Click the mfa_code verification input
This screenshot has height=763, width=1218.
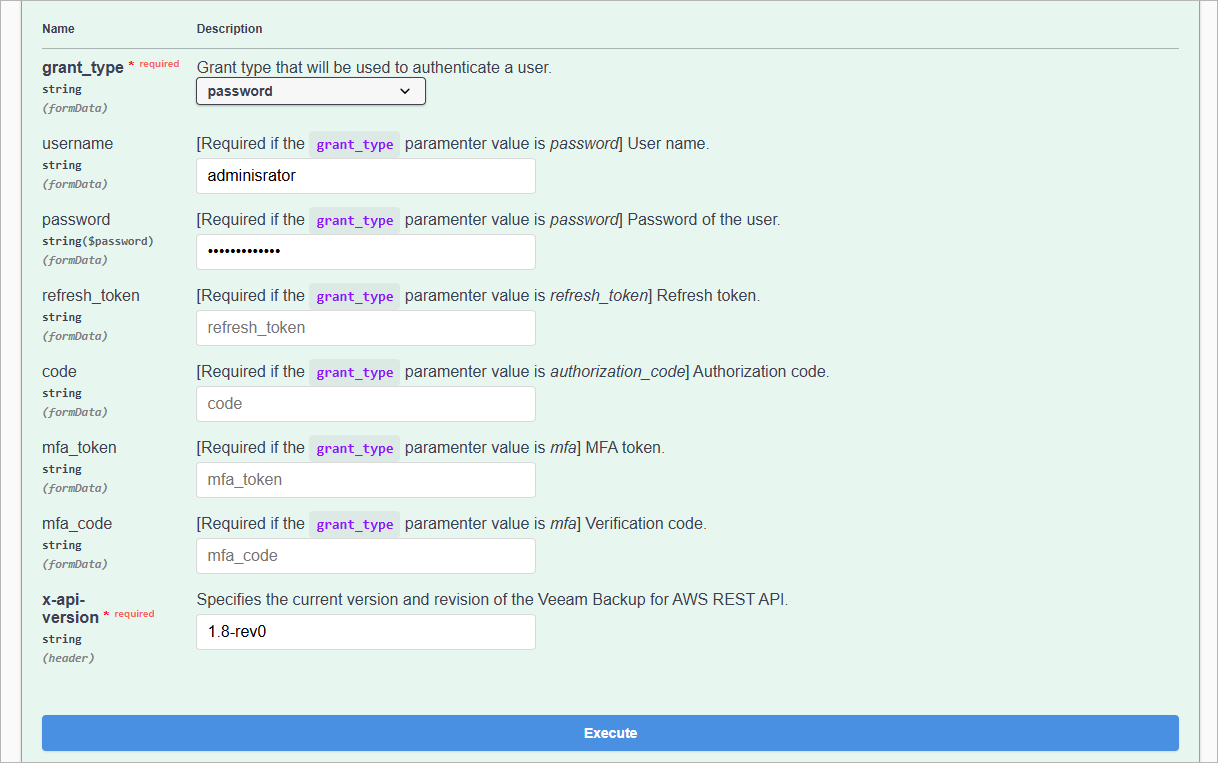coord(365,556)
